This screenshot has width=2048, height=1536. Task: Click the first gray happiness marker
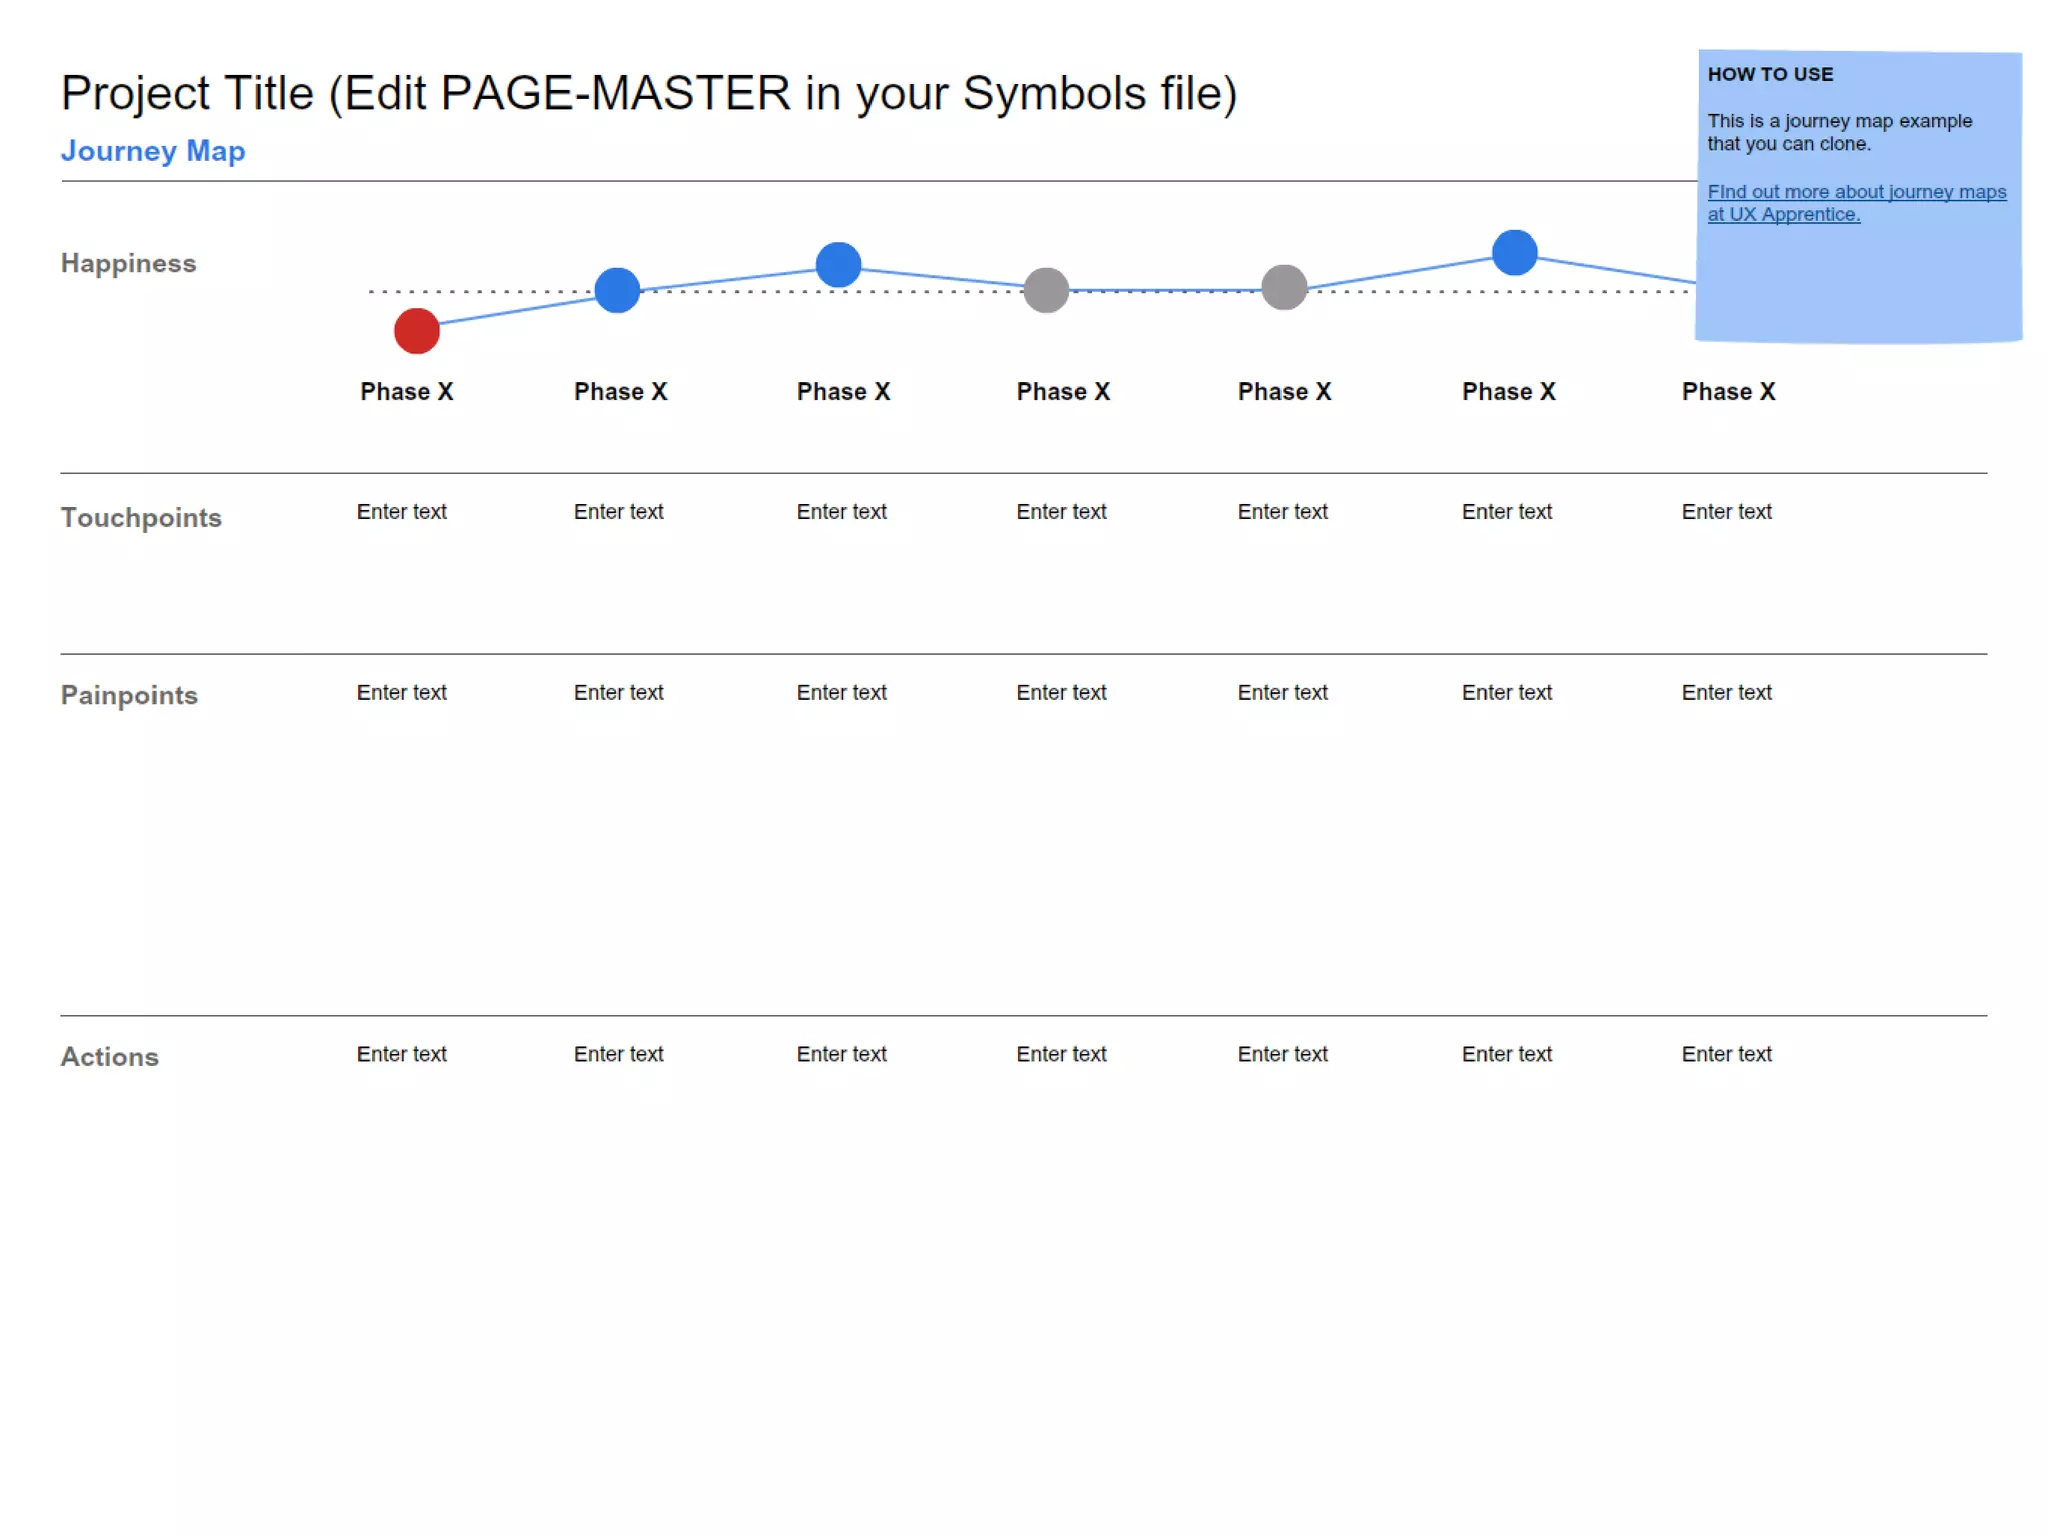tap(1046, 291)
